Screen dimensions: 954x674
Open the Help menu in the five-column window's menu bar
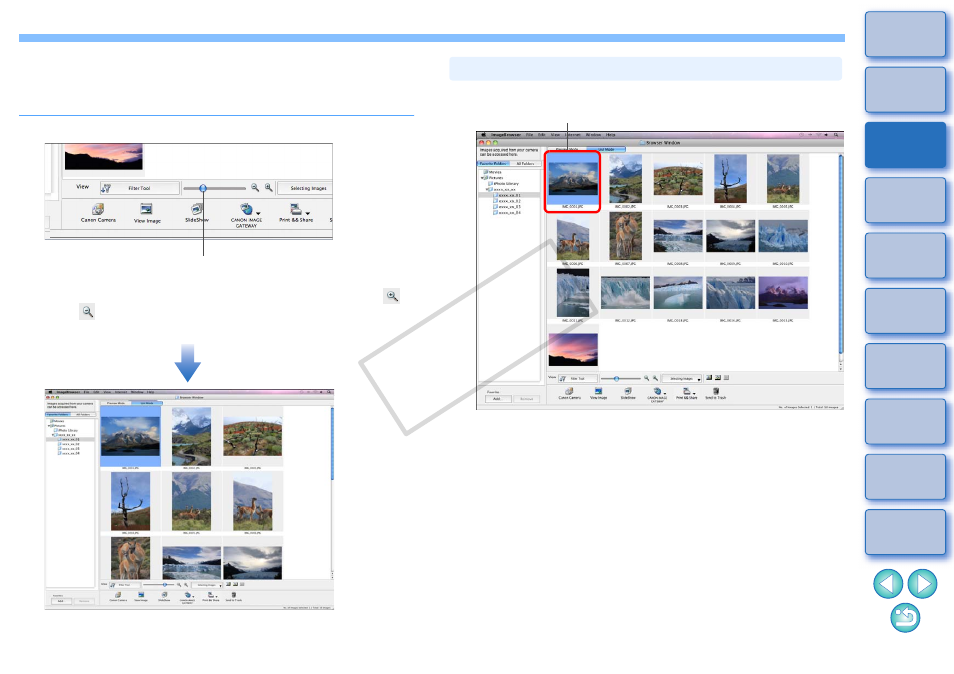point(611,135)
